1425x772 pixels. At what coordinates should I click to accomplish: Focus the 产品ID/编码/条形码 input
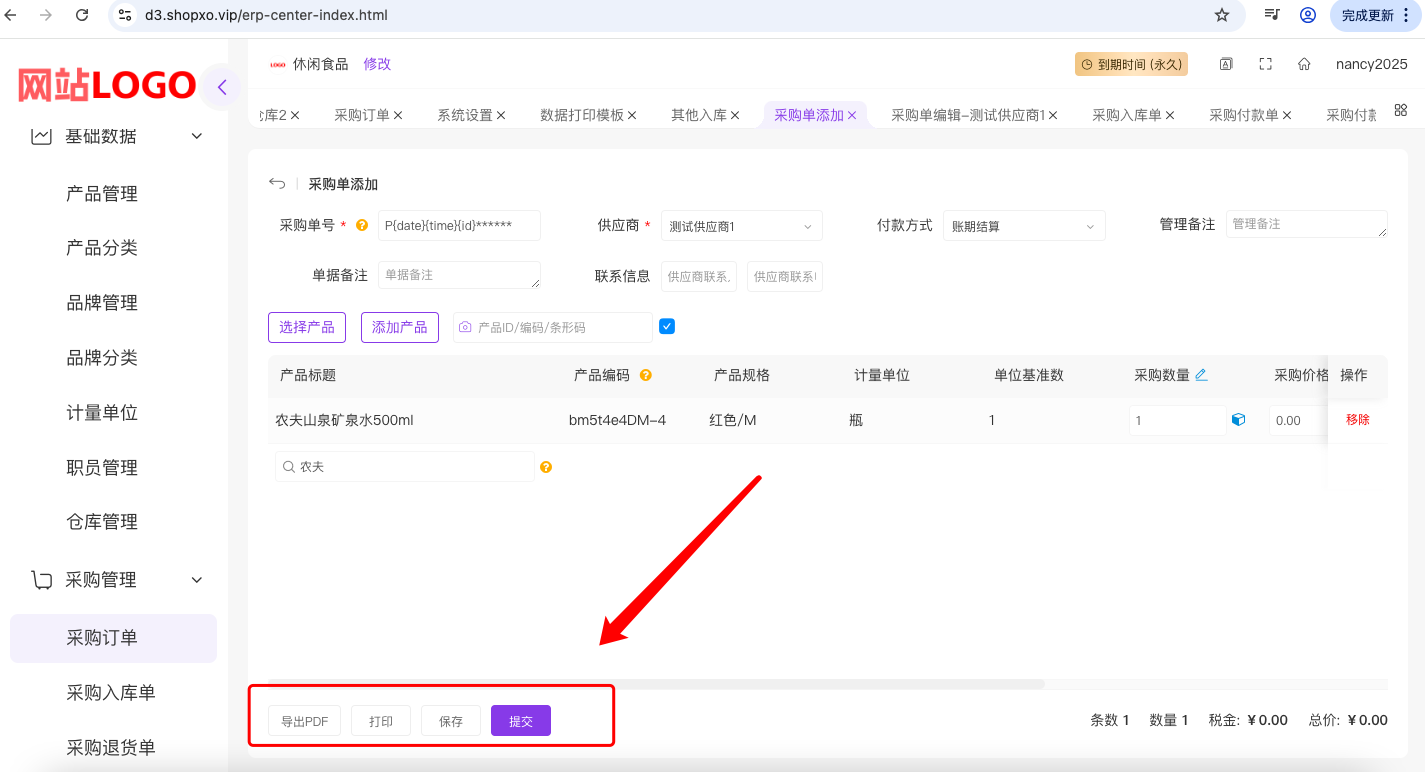click(x=553, y=327)
